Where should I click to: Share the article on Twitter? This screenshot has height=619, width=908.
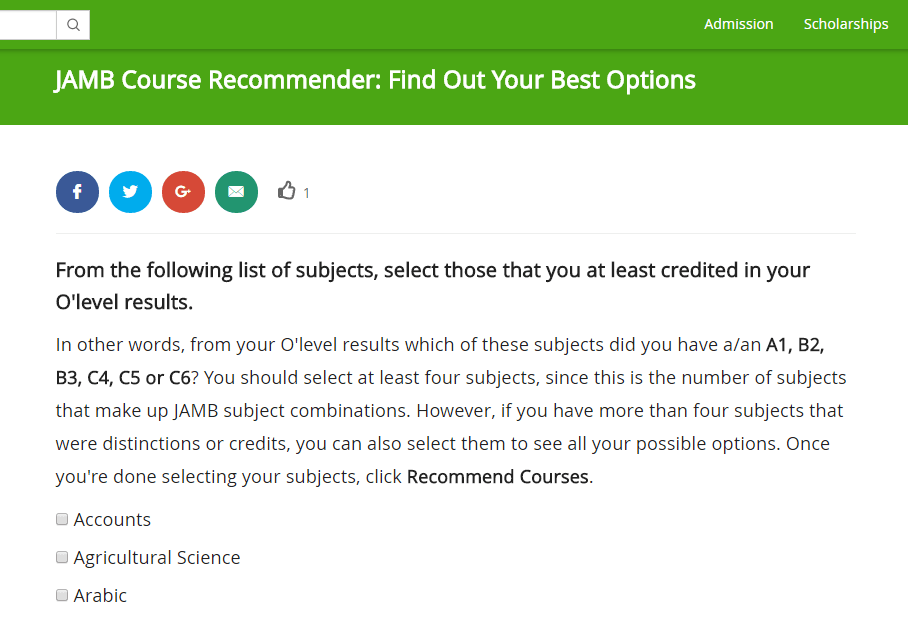pos(130,191)
